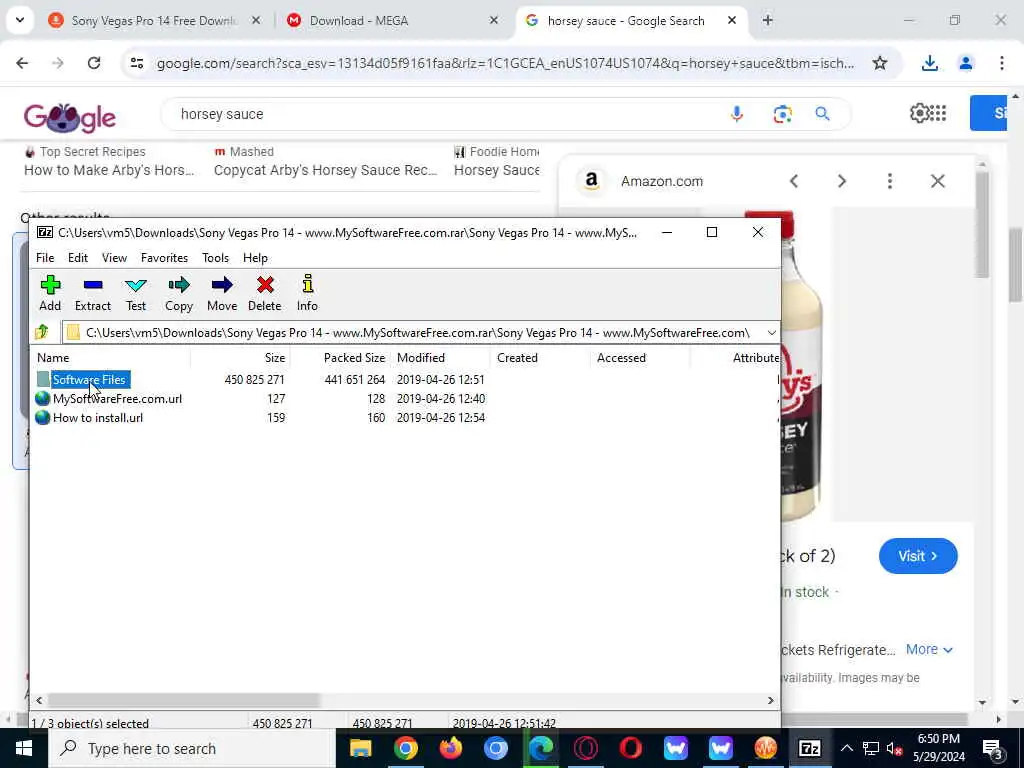
Task: Click the Add button in 7-Zip toolbar
Action: coord(50,293)
